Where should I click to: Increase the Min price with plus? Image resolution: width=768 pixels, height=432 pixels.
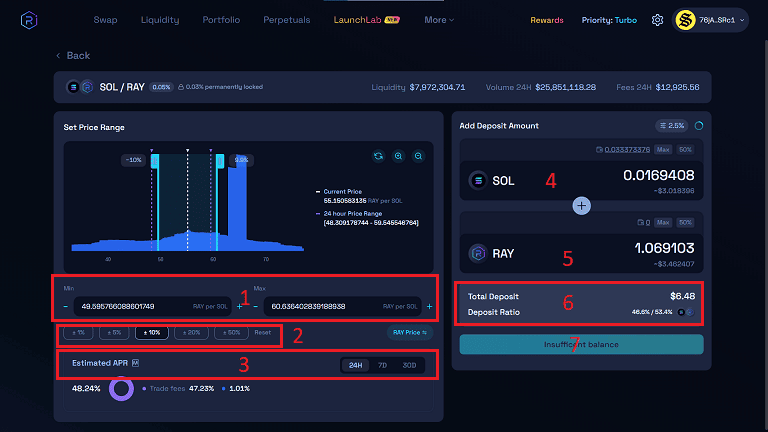tap(239, 307)
